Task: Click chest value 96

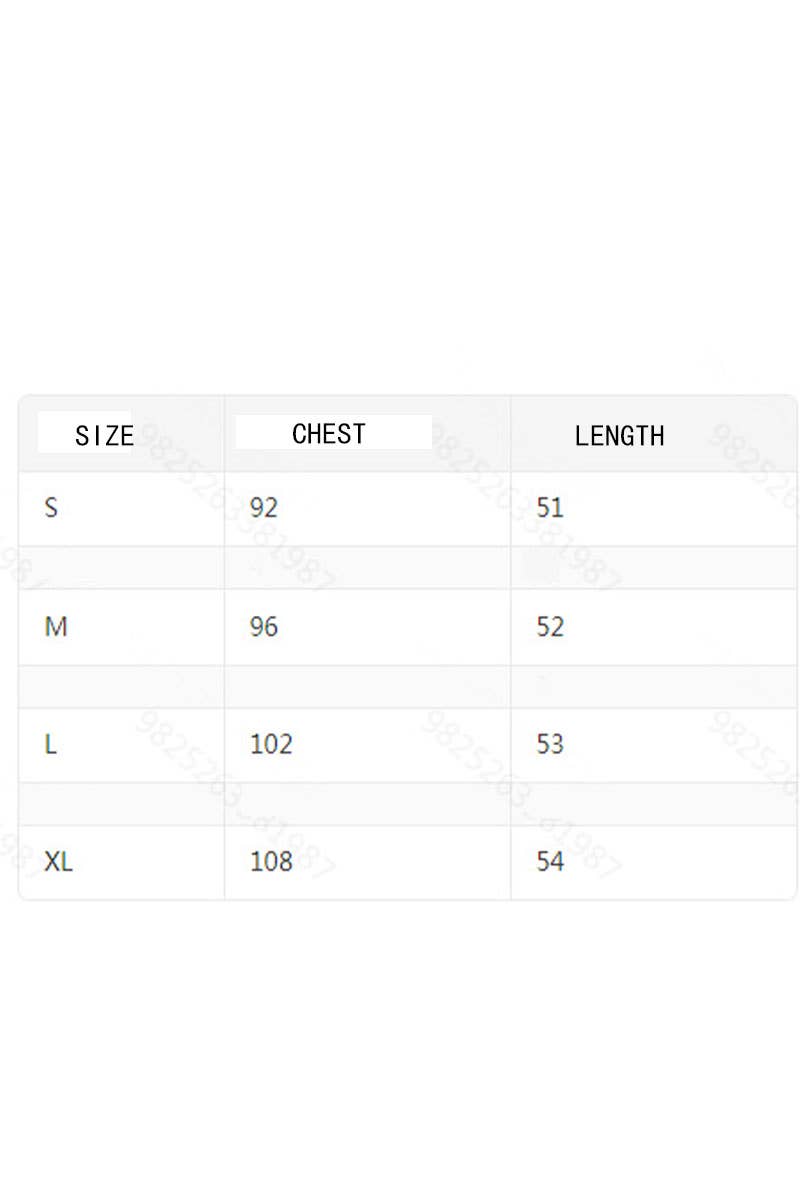Action: point(264,627)
